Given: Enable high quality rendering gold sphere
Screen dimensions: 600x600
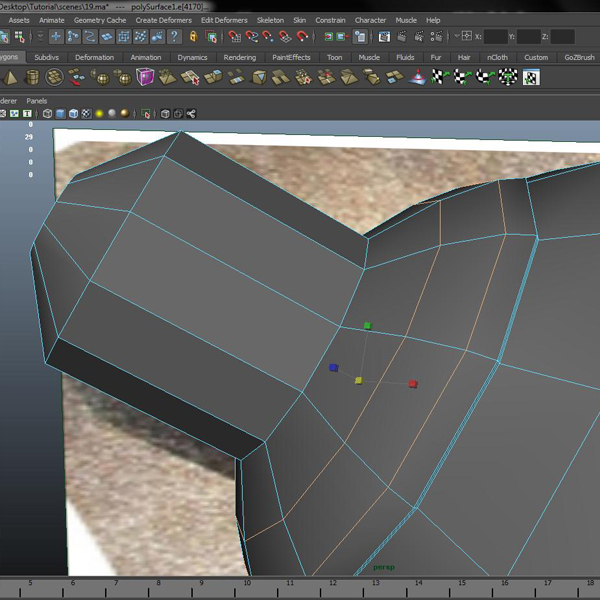Looking at the screenshot, I should [125, 113].
